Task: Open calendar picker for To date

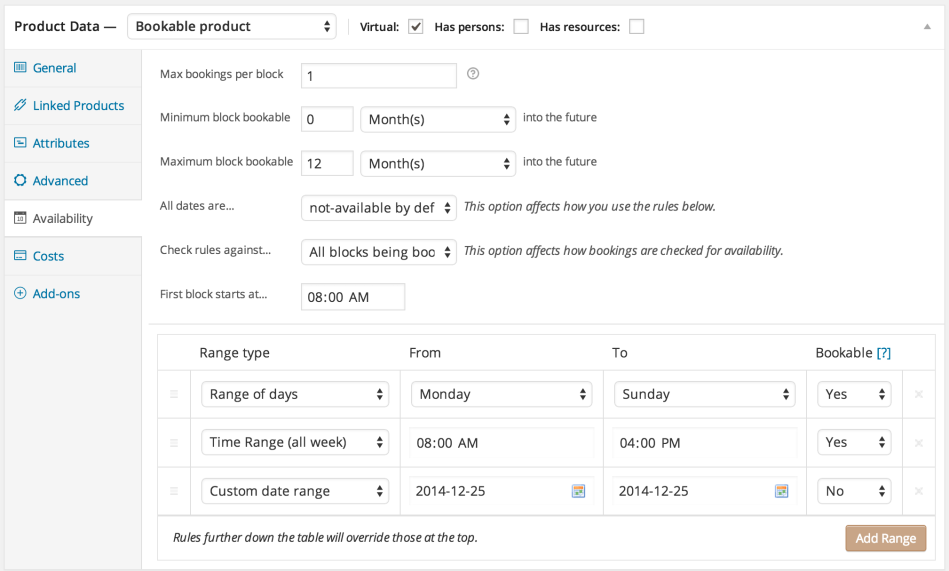Action: pos(781,491)
